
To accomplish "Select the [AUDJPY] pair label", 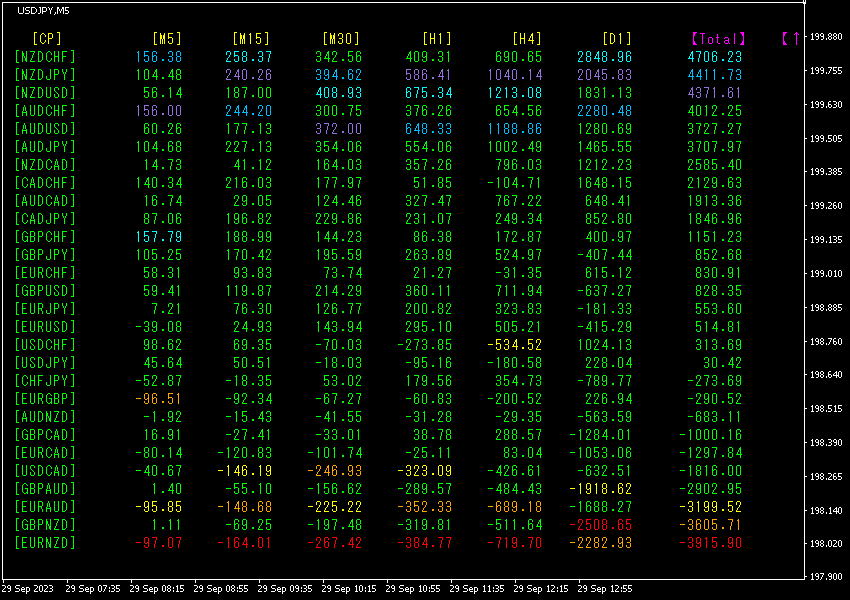I will tap(45, 147).
